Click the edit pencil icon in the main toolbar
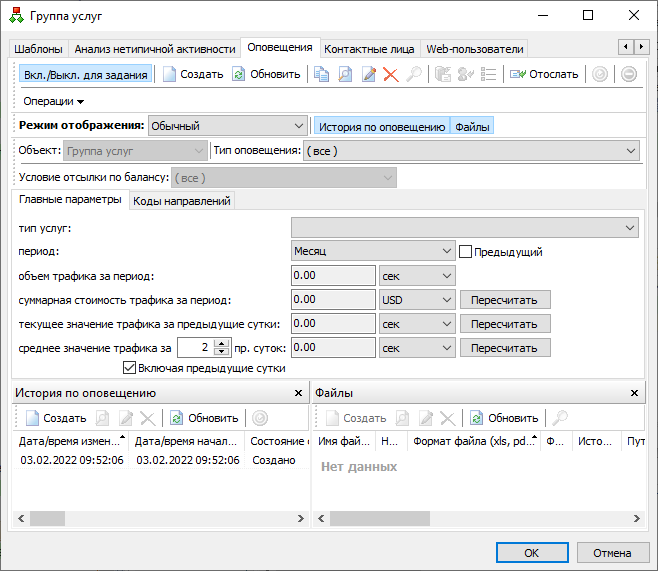The image size is (658, 571). point(368,74)
